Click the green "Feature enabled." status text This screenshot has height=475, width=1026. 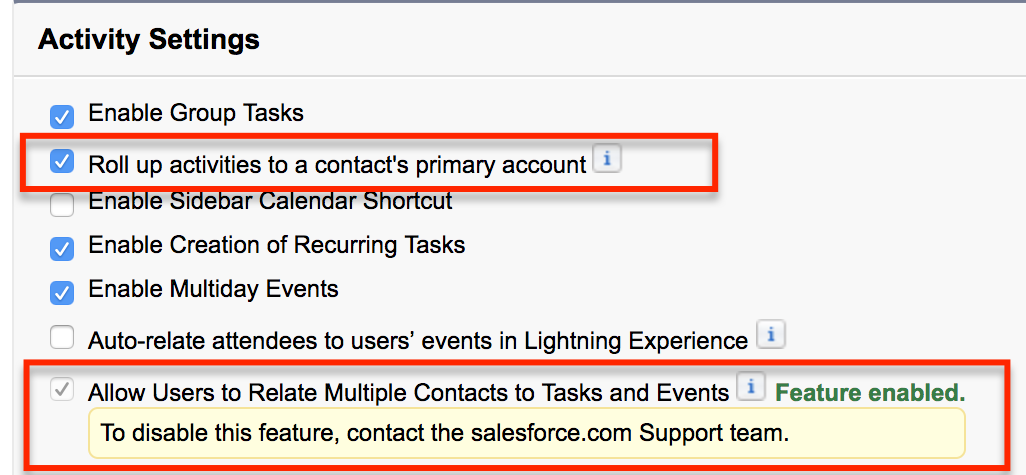(870, 393)
